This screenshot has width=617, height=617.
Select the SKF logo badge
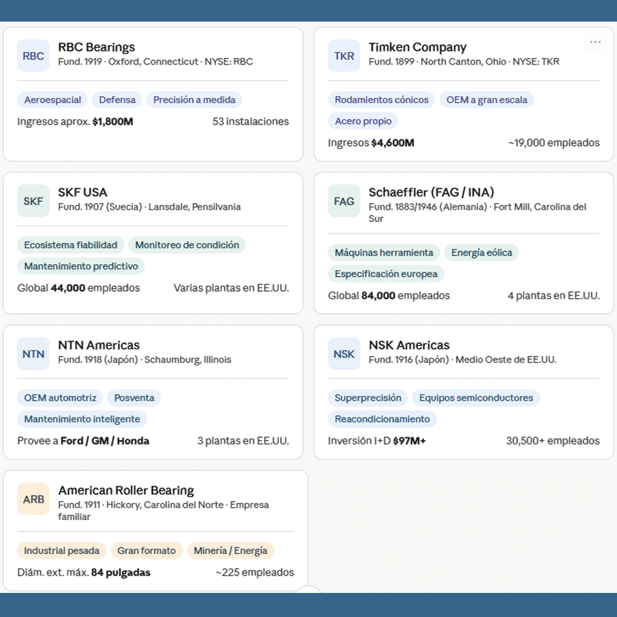(x=33, y=201)
